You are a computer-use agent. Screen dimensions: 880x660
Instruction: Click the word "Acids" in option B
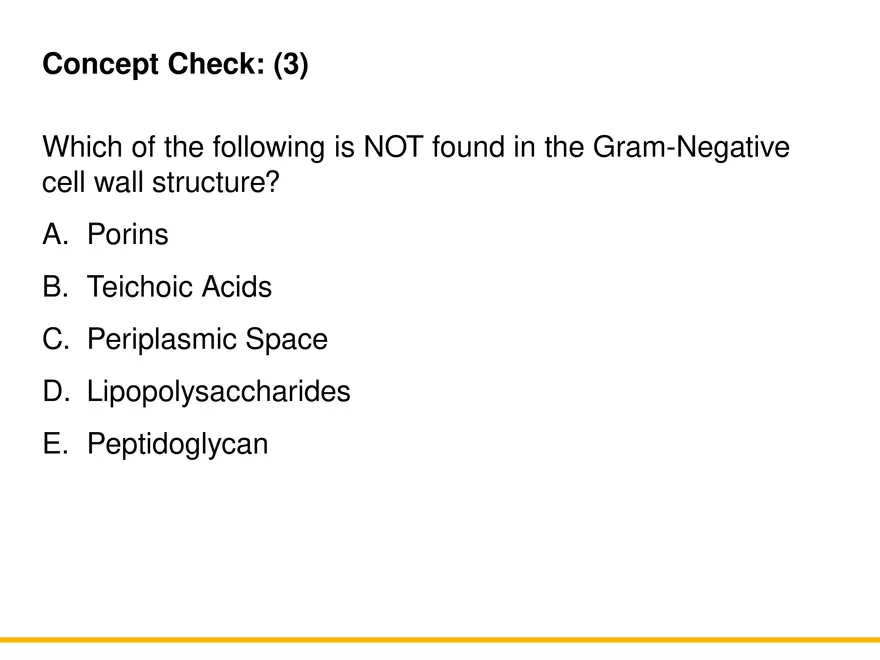tap(236, 287)
